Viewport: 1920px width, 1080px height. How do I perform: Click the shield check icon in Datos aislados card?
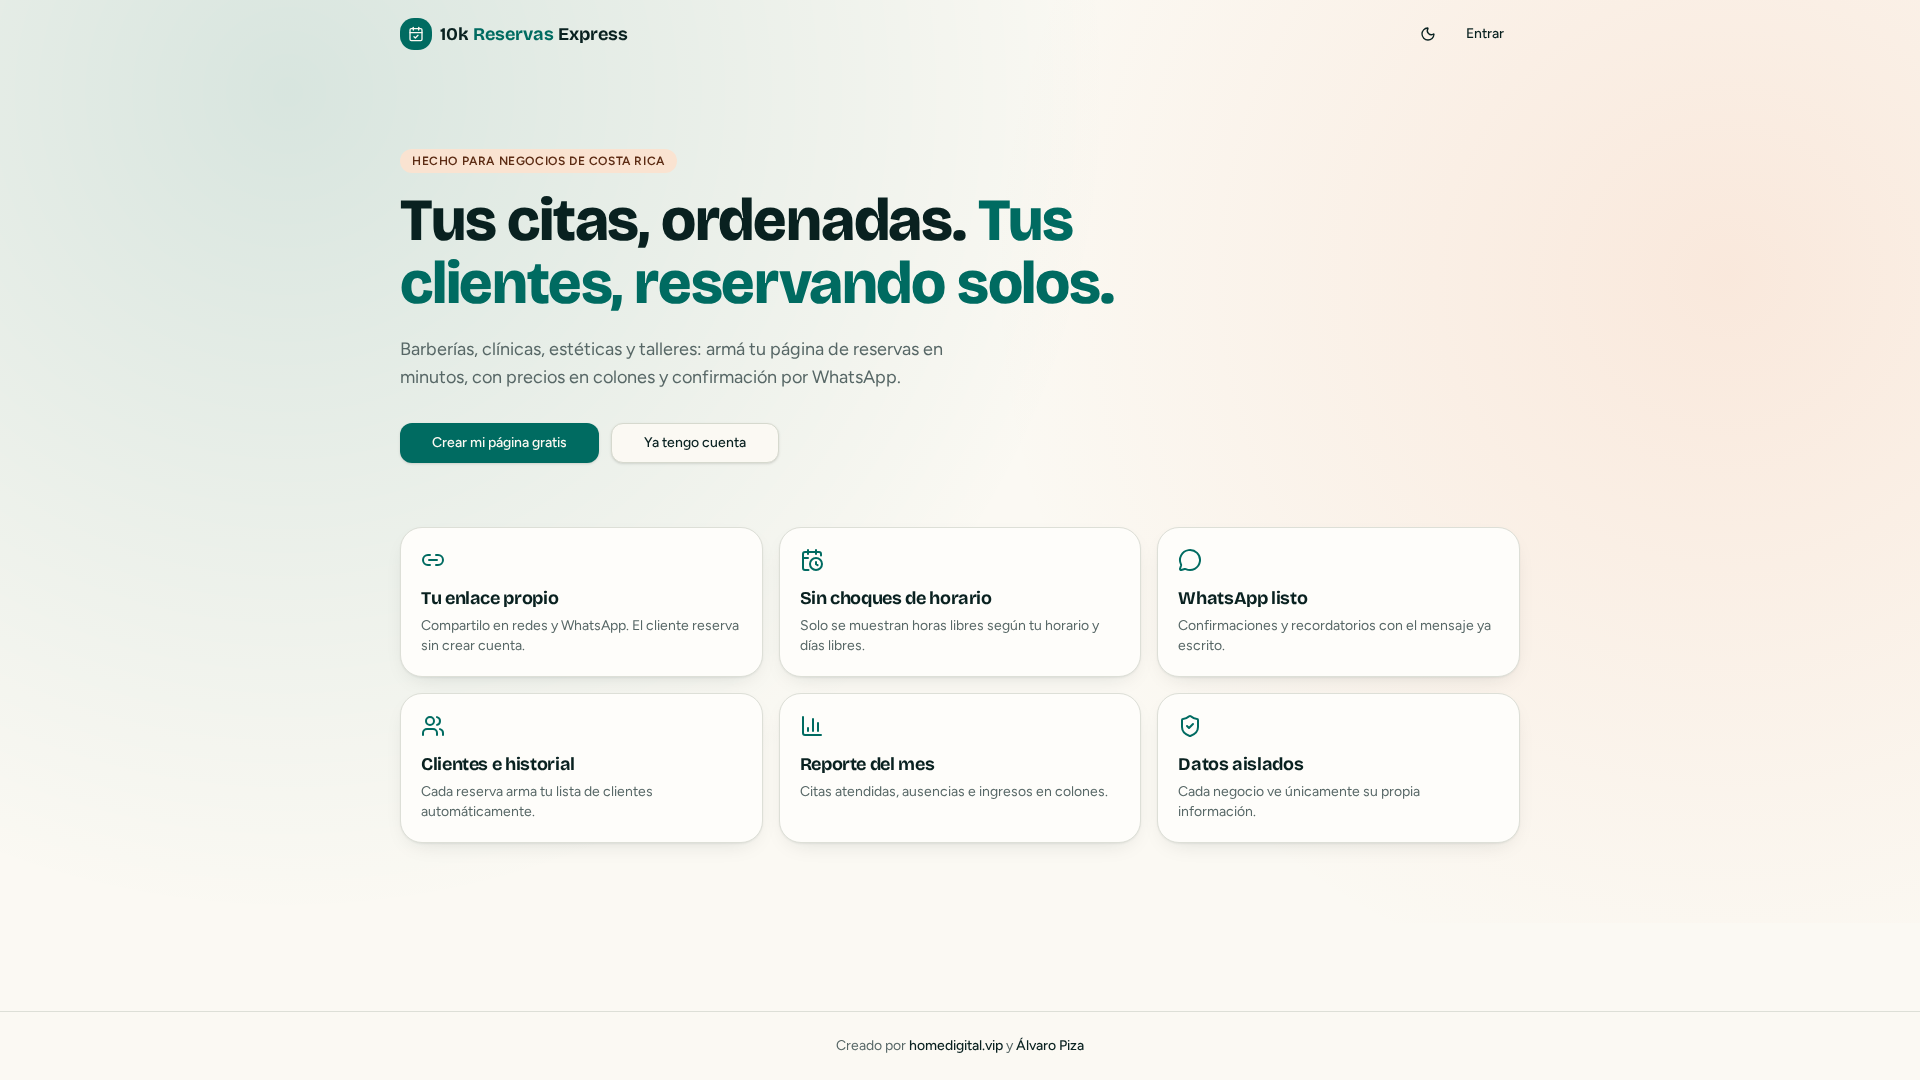click(x=1190, y=726)
